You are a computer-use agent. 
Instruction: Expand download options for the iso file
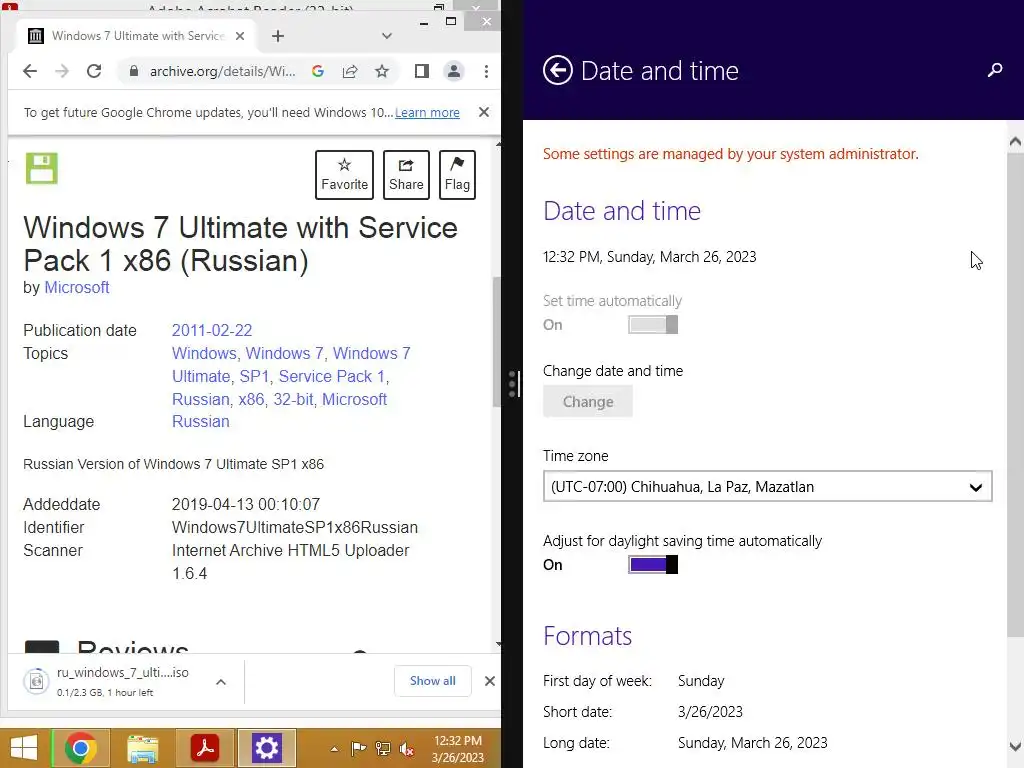221,682
